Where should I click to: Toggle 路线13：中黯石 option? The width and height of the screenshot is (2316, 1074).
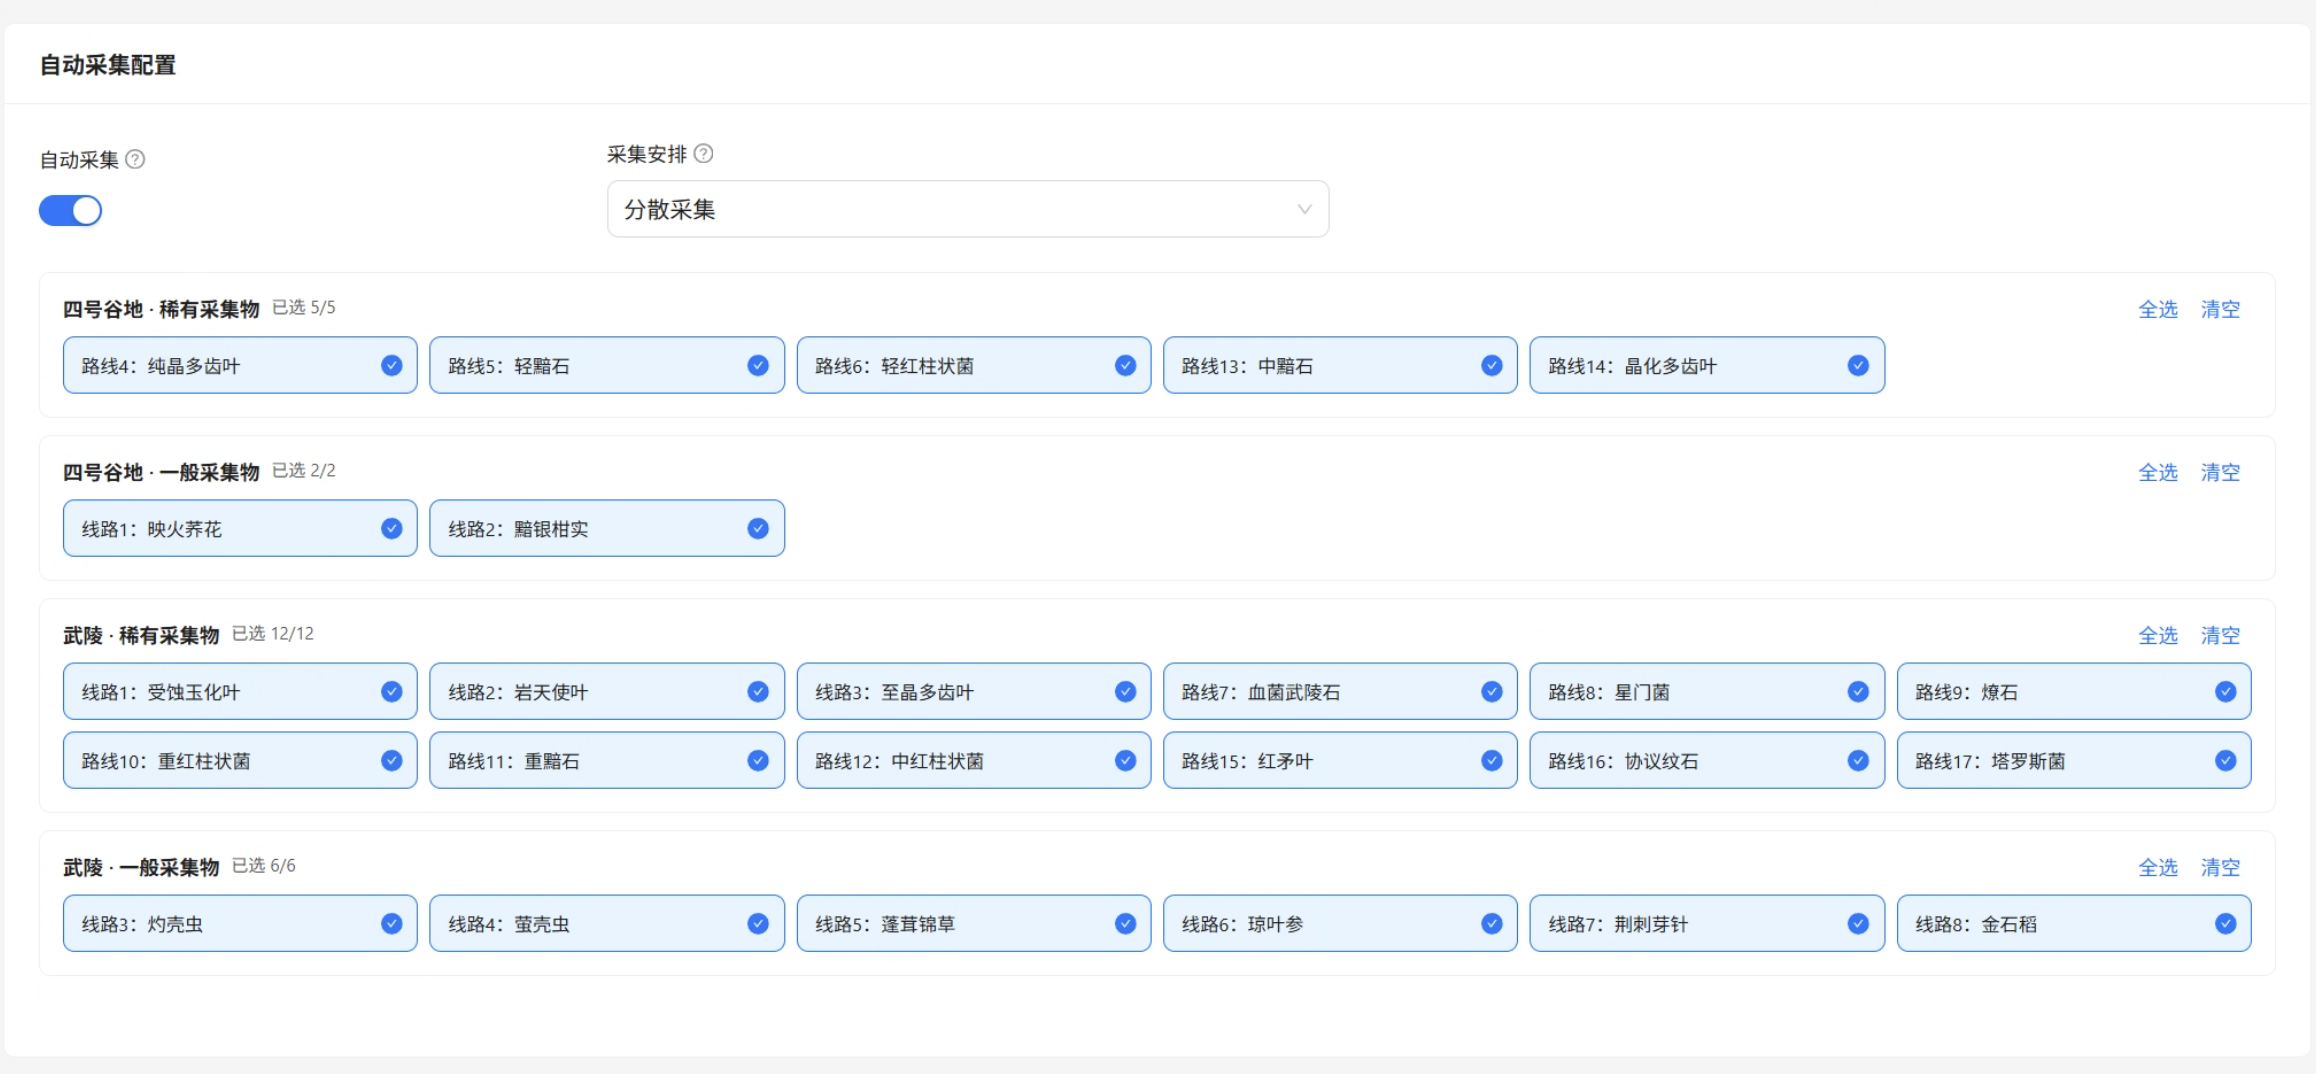[x=1340, y=365]
